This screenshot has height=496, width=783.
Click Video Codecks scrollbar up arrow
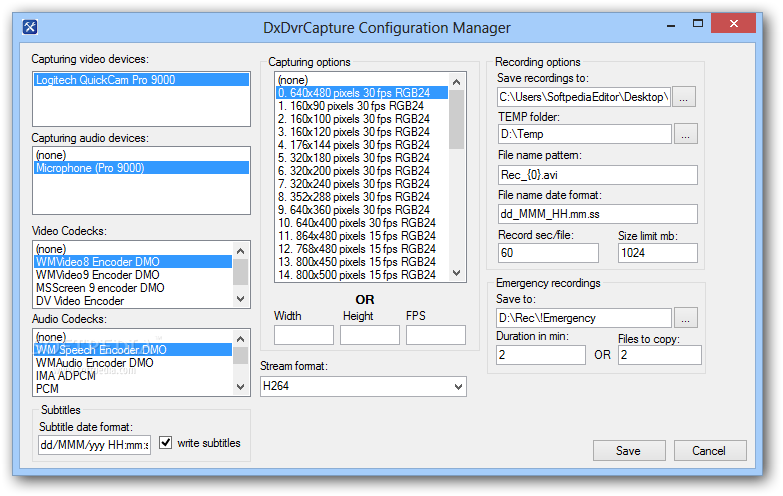241,251
